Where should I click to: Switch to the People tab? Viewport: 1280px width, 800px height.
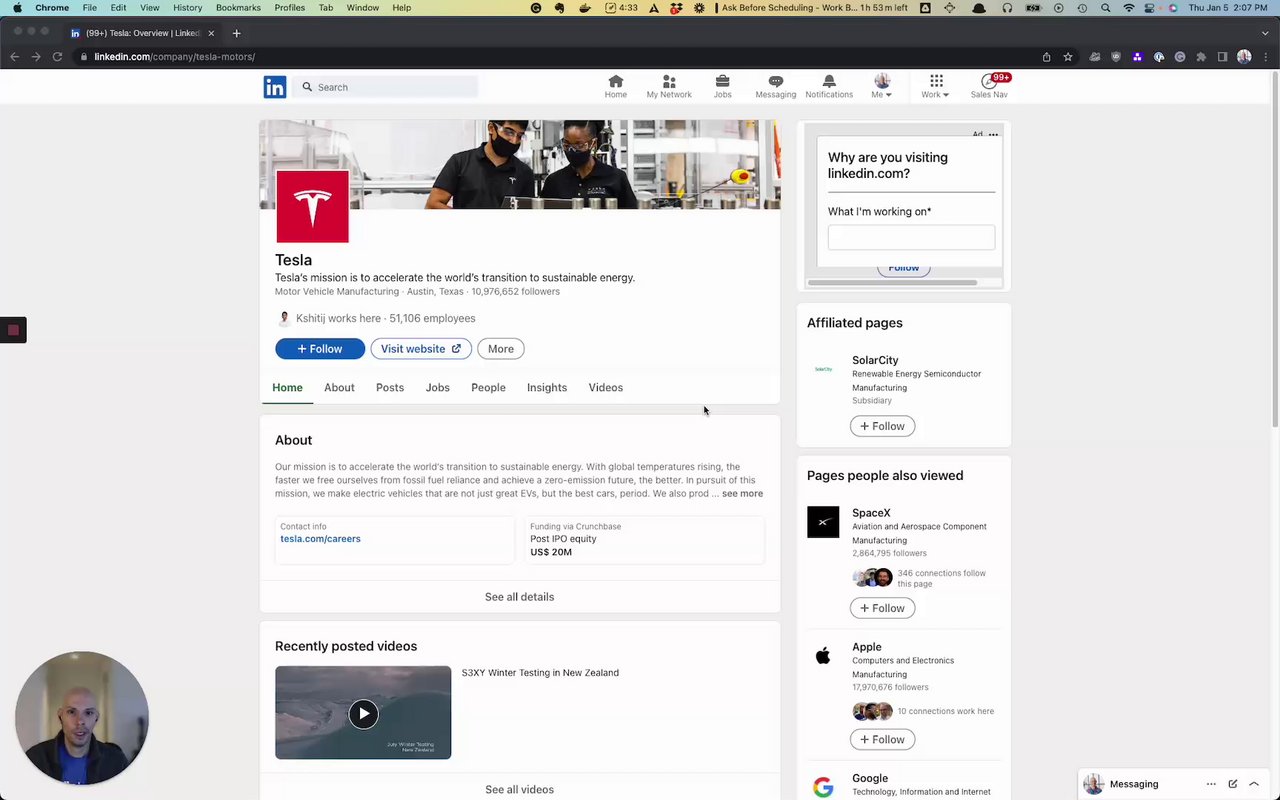[x=488, y=388]
